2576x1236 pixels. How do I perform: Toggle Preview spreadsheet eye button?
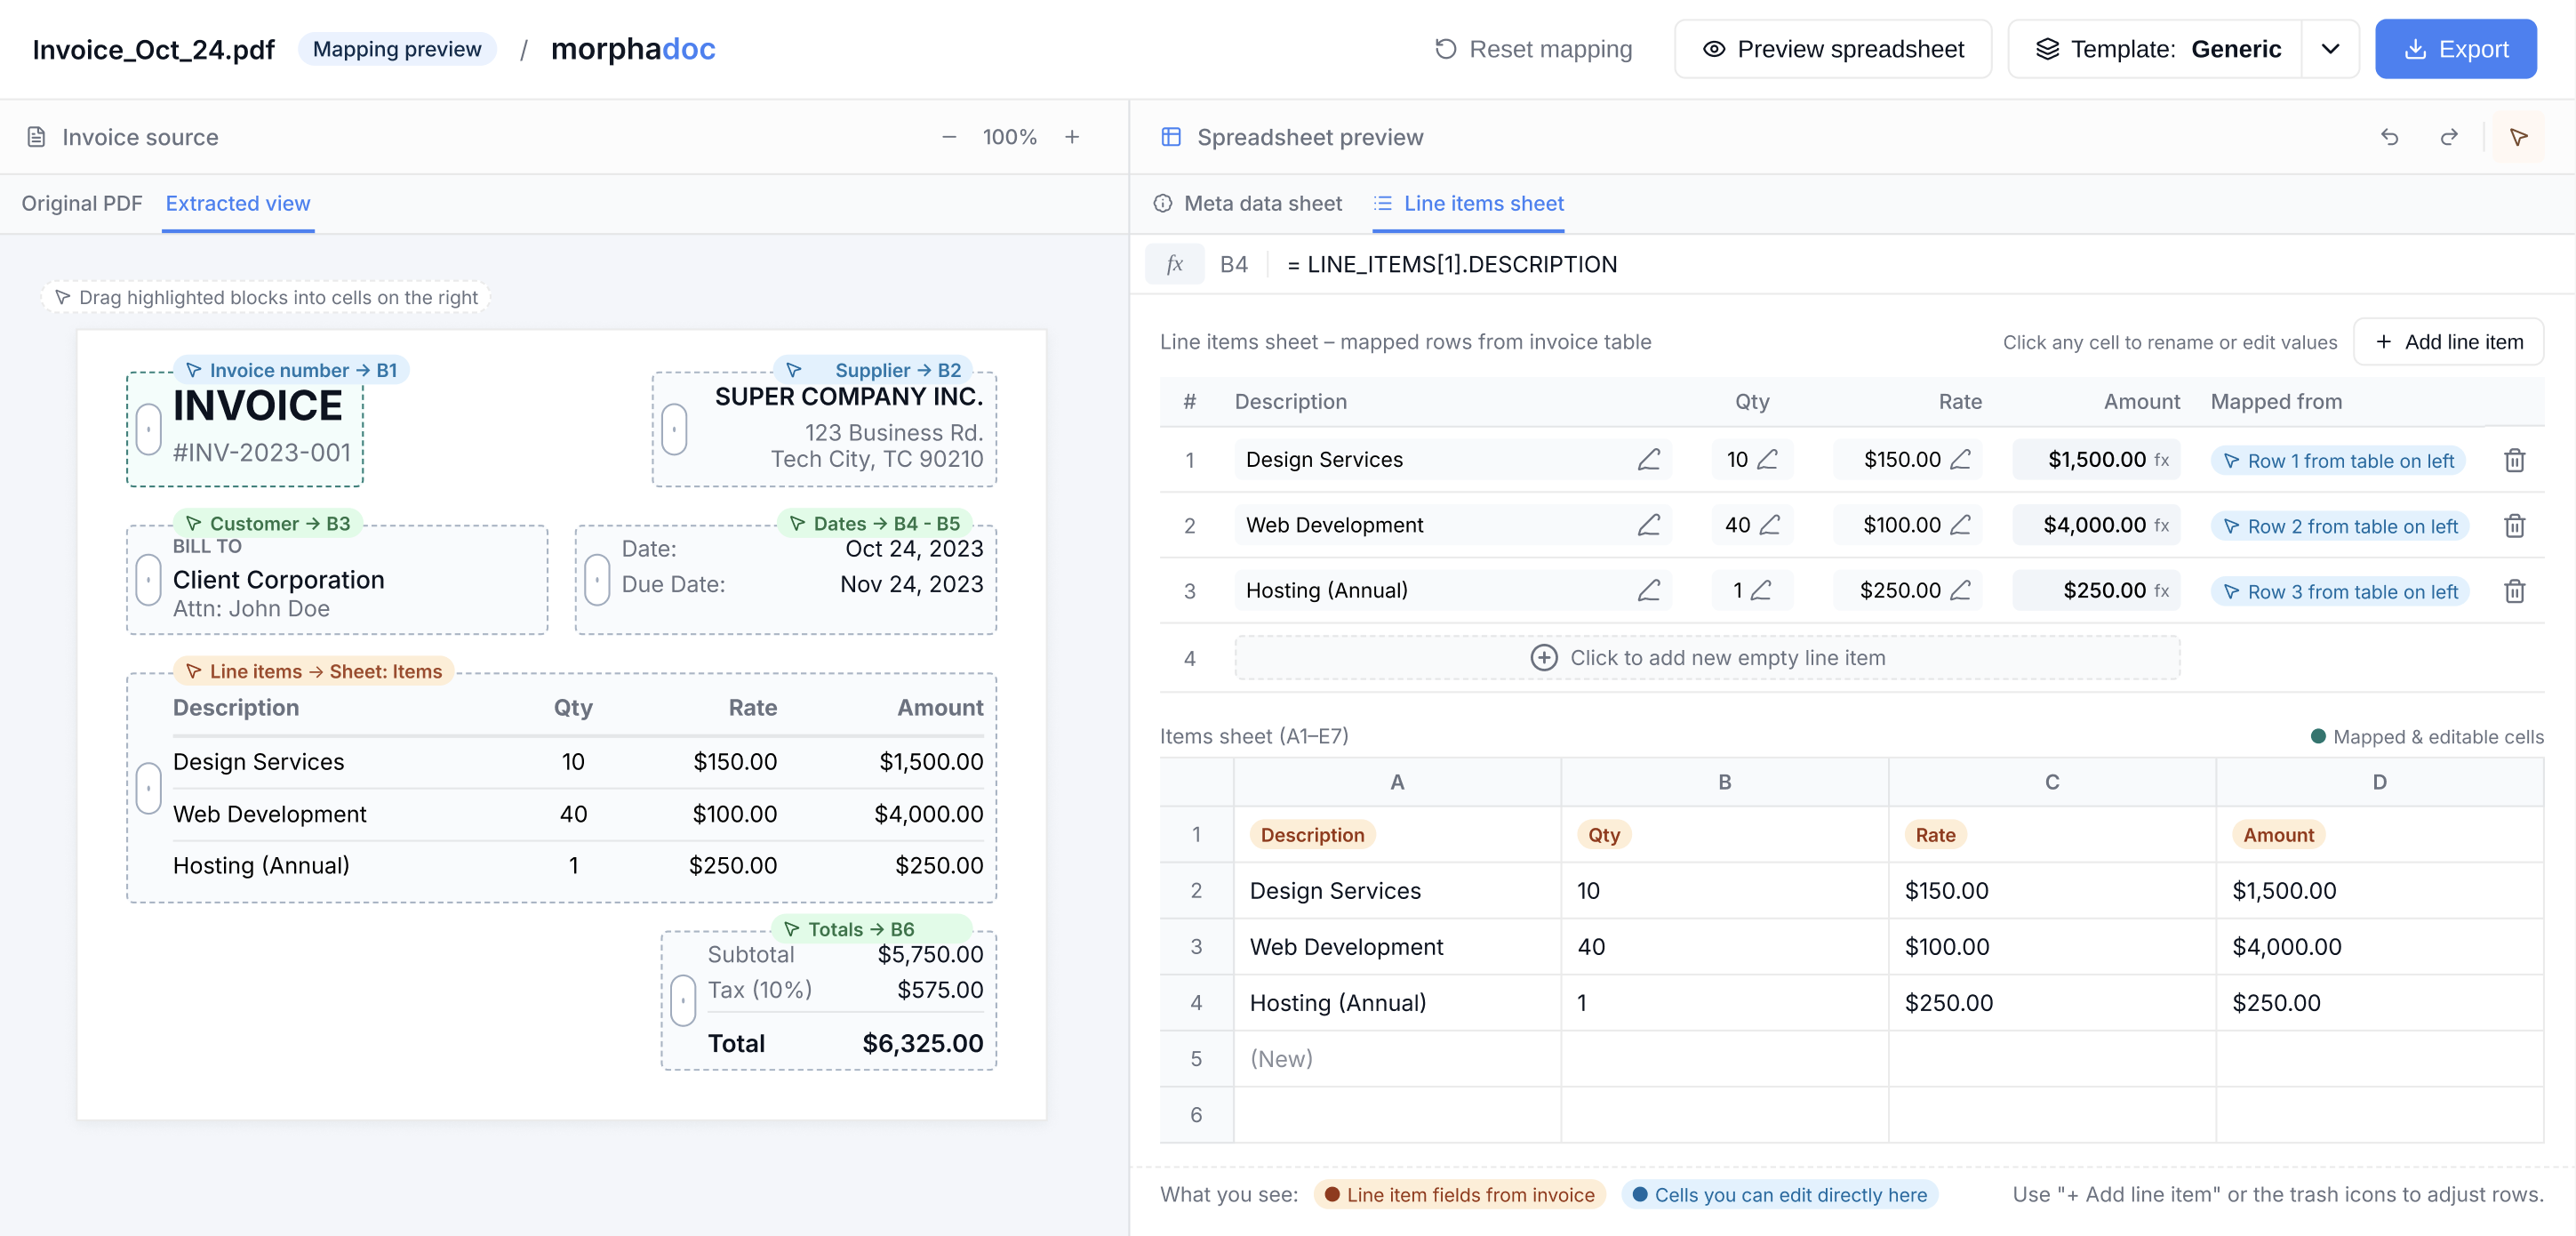1832,49
